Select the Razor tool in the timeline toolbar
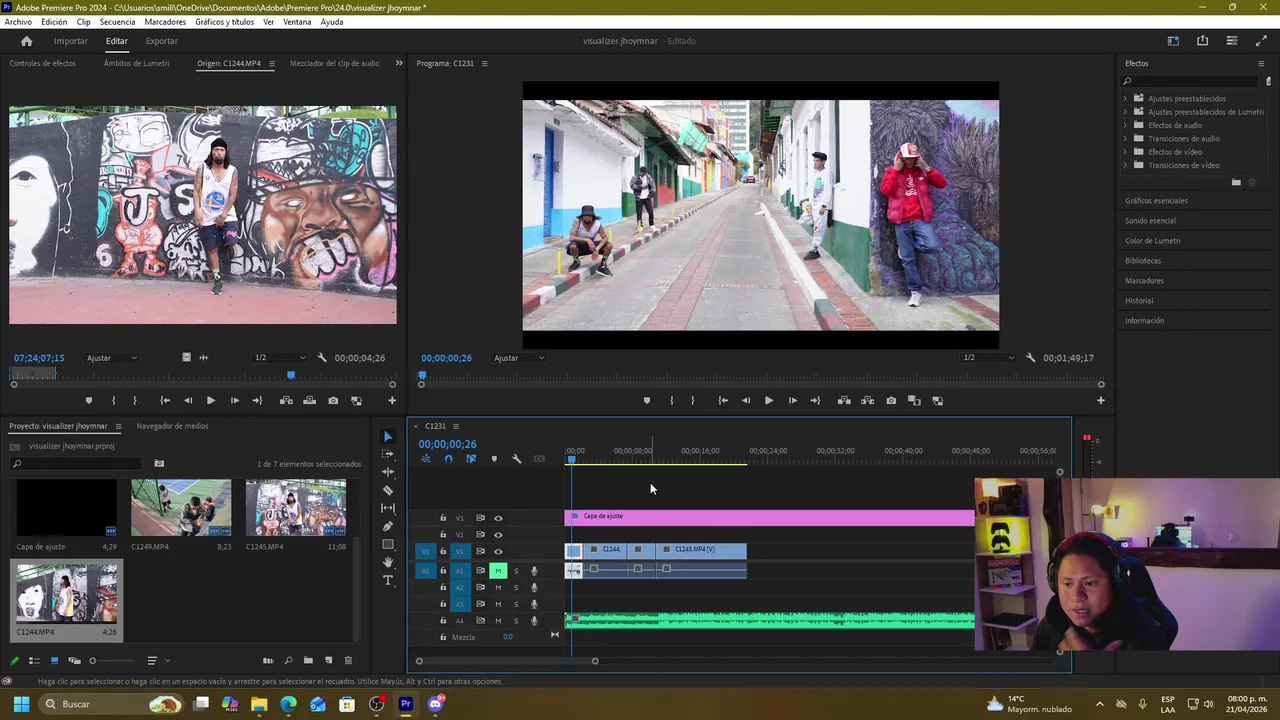This screenshot has width=1280, height=720. pyautogui.click(x=388, y=490)
